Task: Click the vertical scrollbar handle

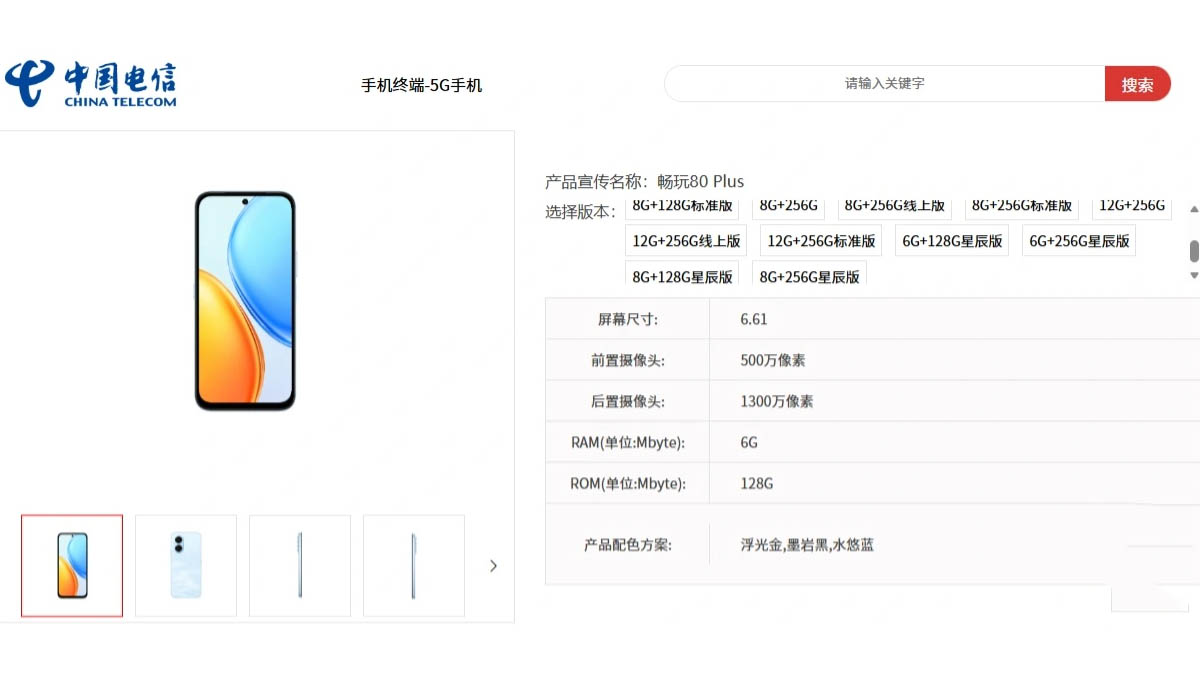Action: click(1192, 251)
